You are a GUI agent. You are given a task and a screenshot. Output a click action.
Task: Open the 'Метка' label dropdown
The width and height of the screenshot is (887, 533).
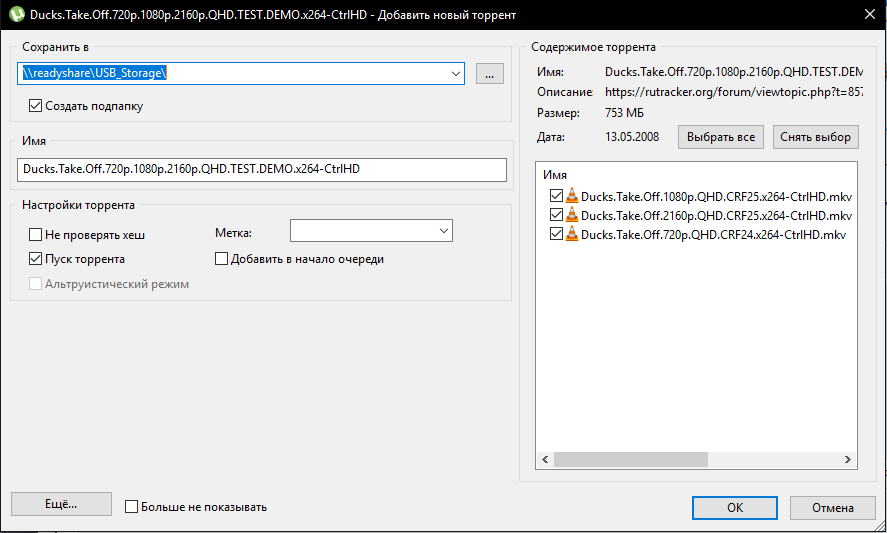point(443,232)
